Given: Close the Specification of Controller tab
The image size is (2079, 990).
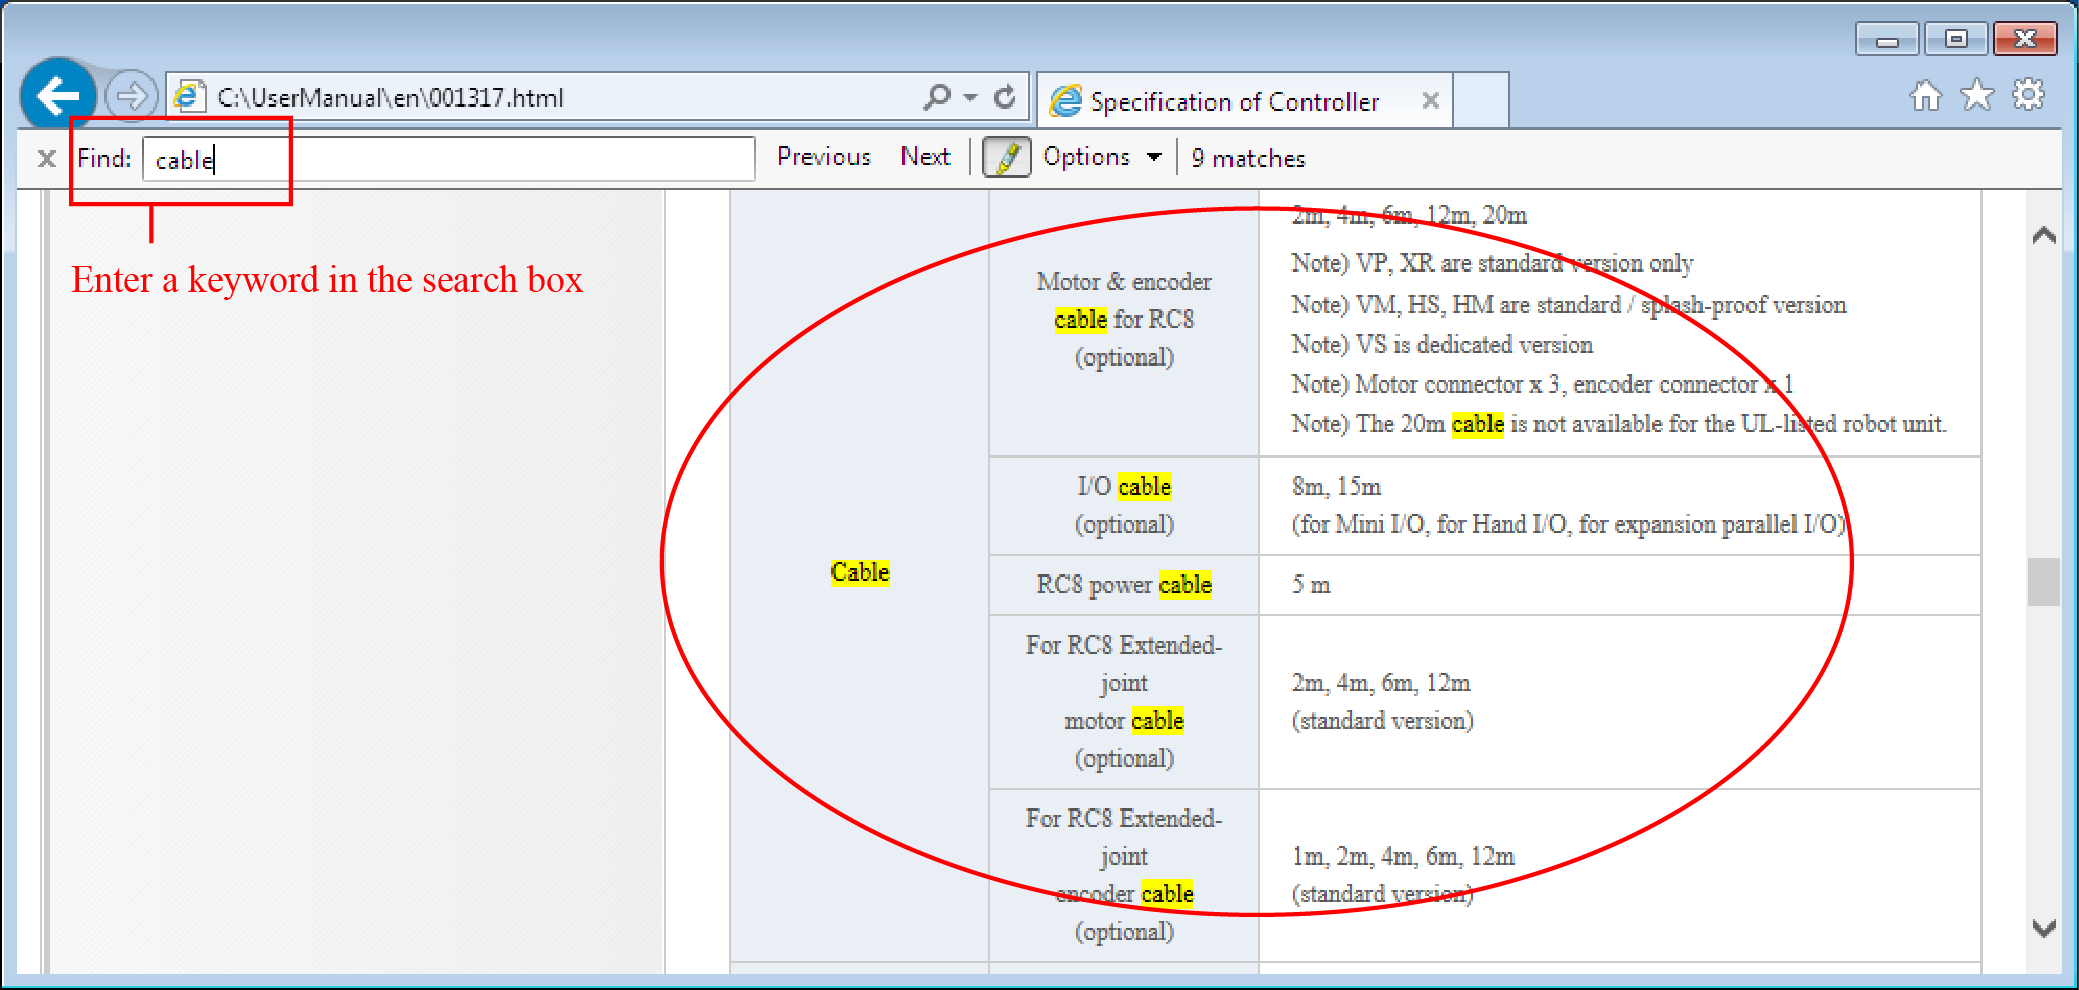Looking at the screenshot, I should (x=1430, y=101).
